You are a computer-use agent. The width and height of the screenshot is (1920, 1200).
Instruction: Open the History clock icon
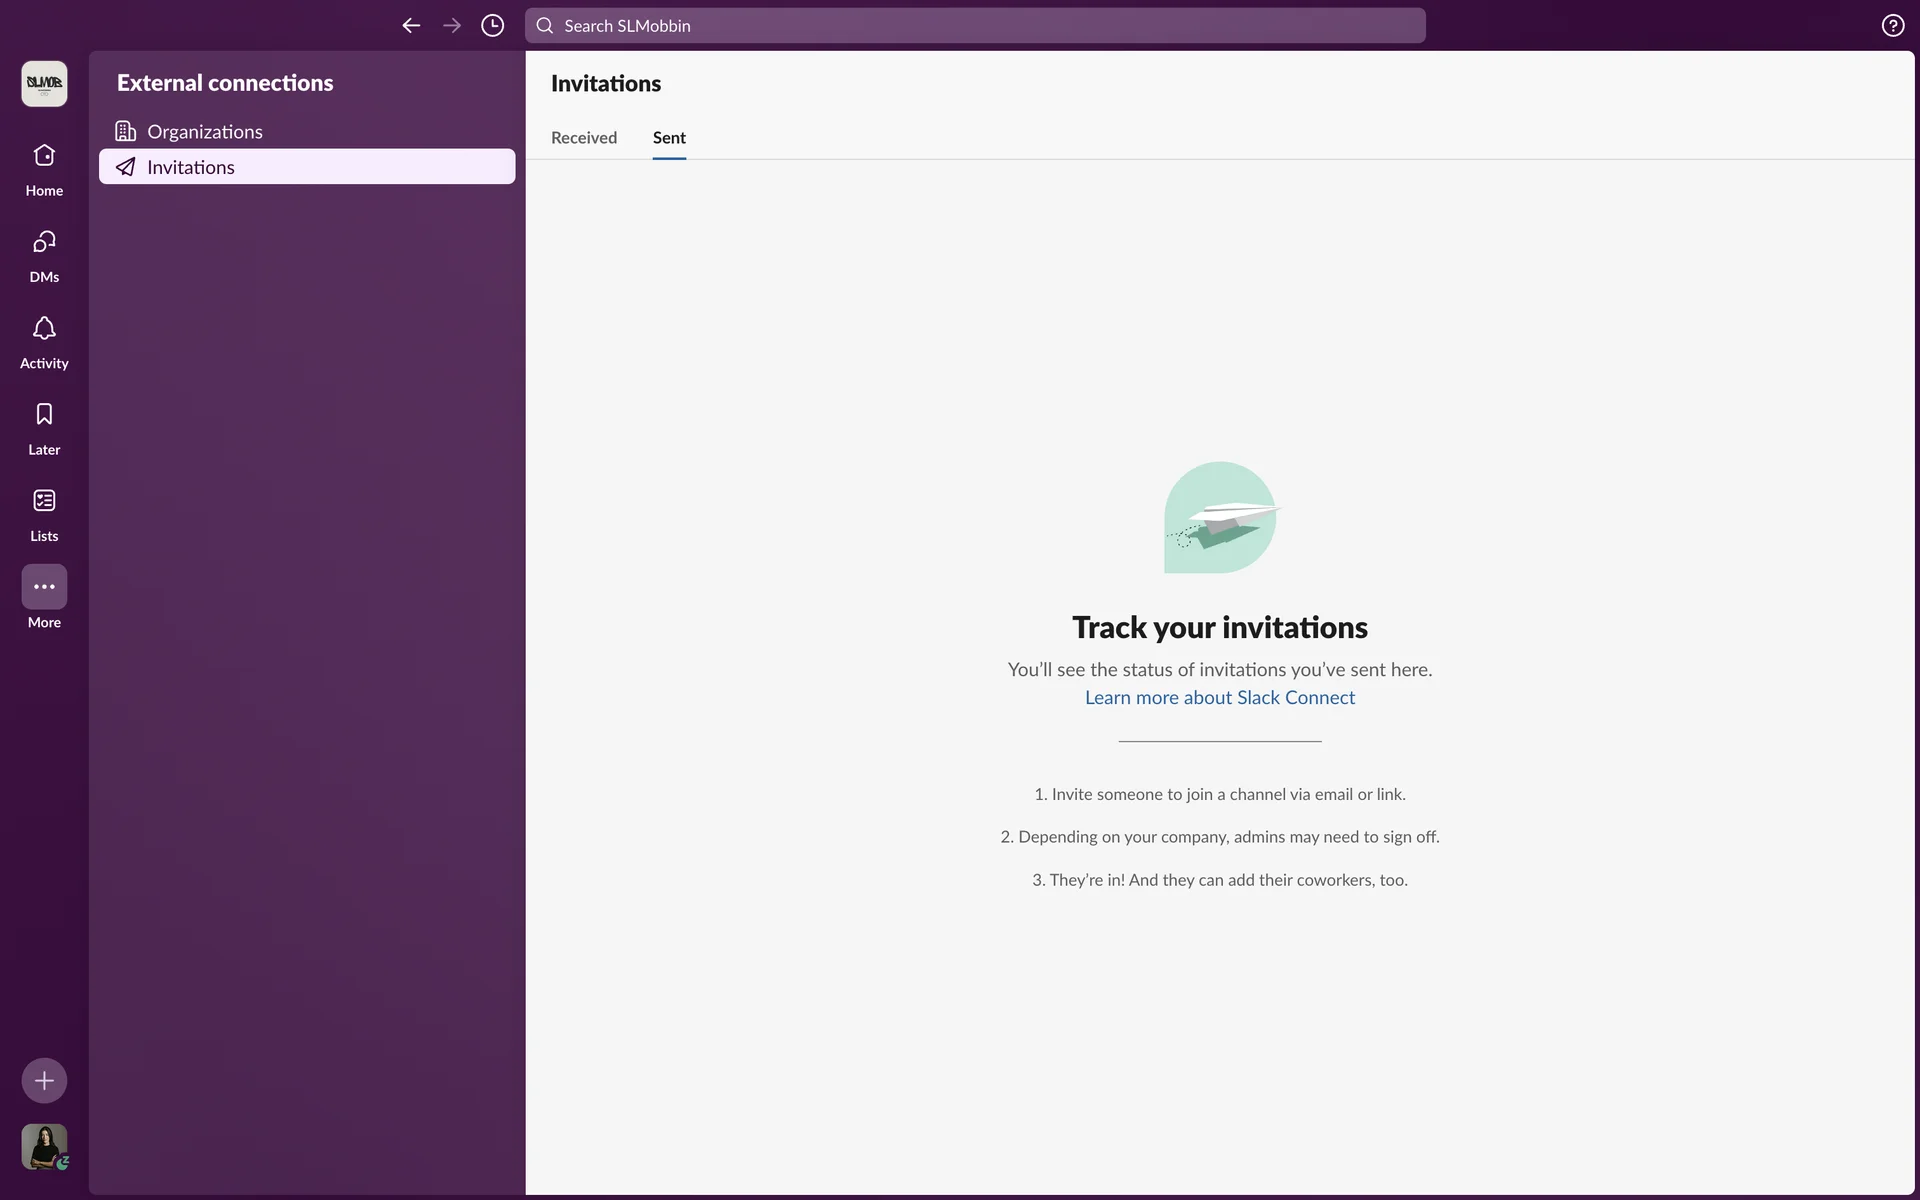coord(492,26)
